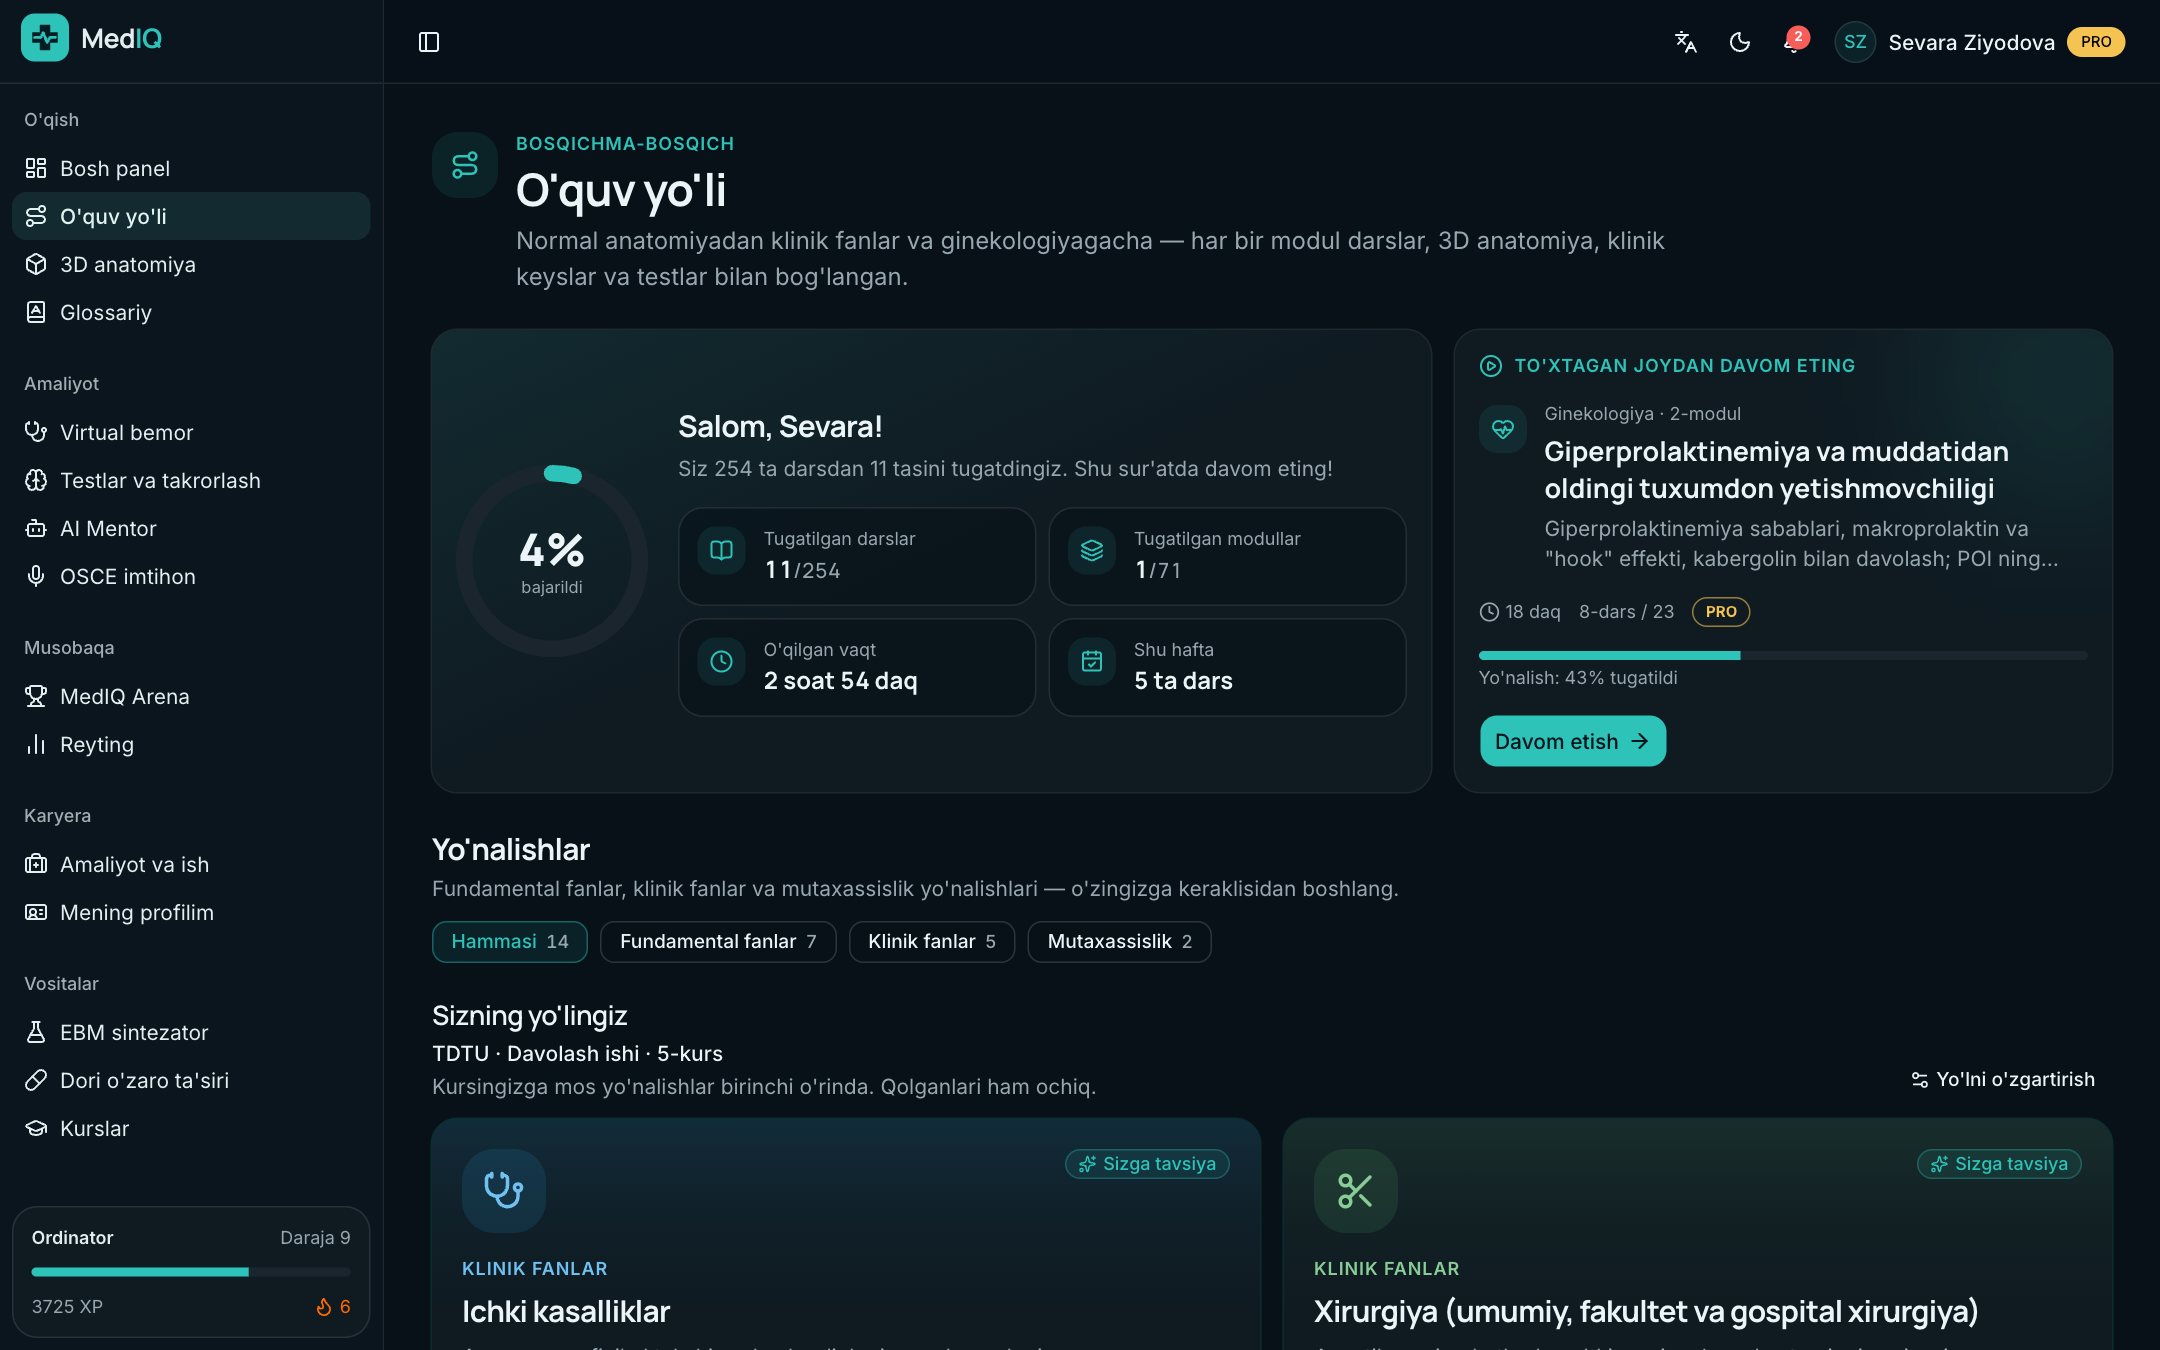Filter by Mutaxassislik 2
The image size is (2160, 1350).
1119,942
